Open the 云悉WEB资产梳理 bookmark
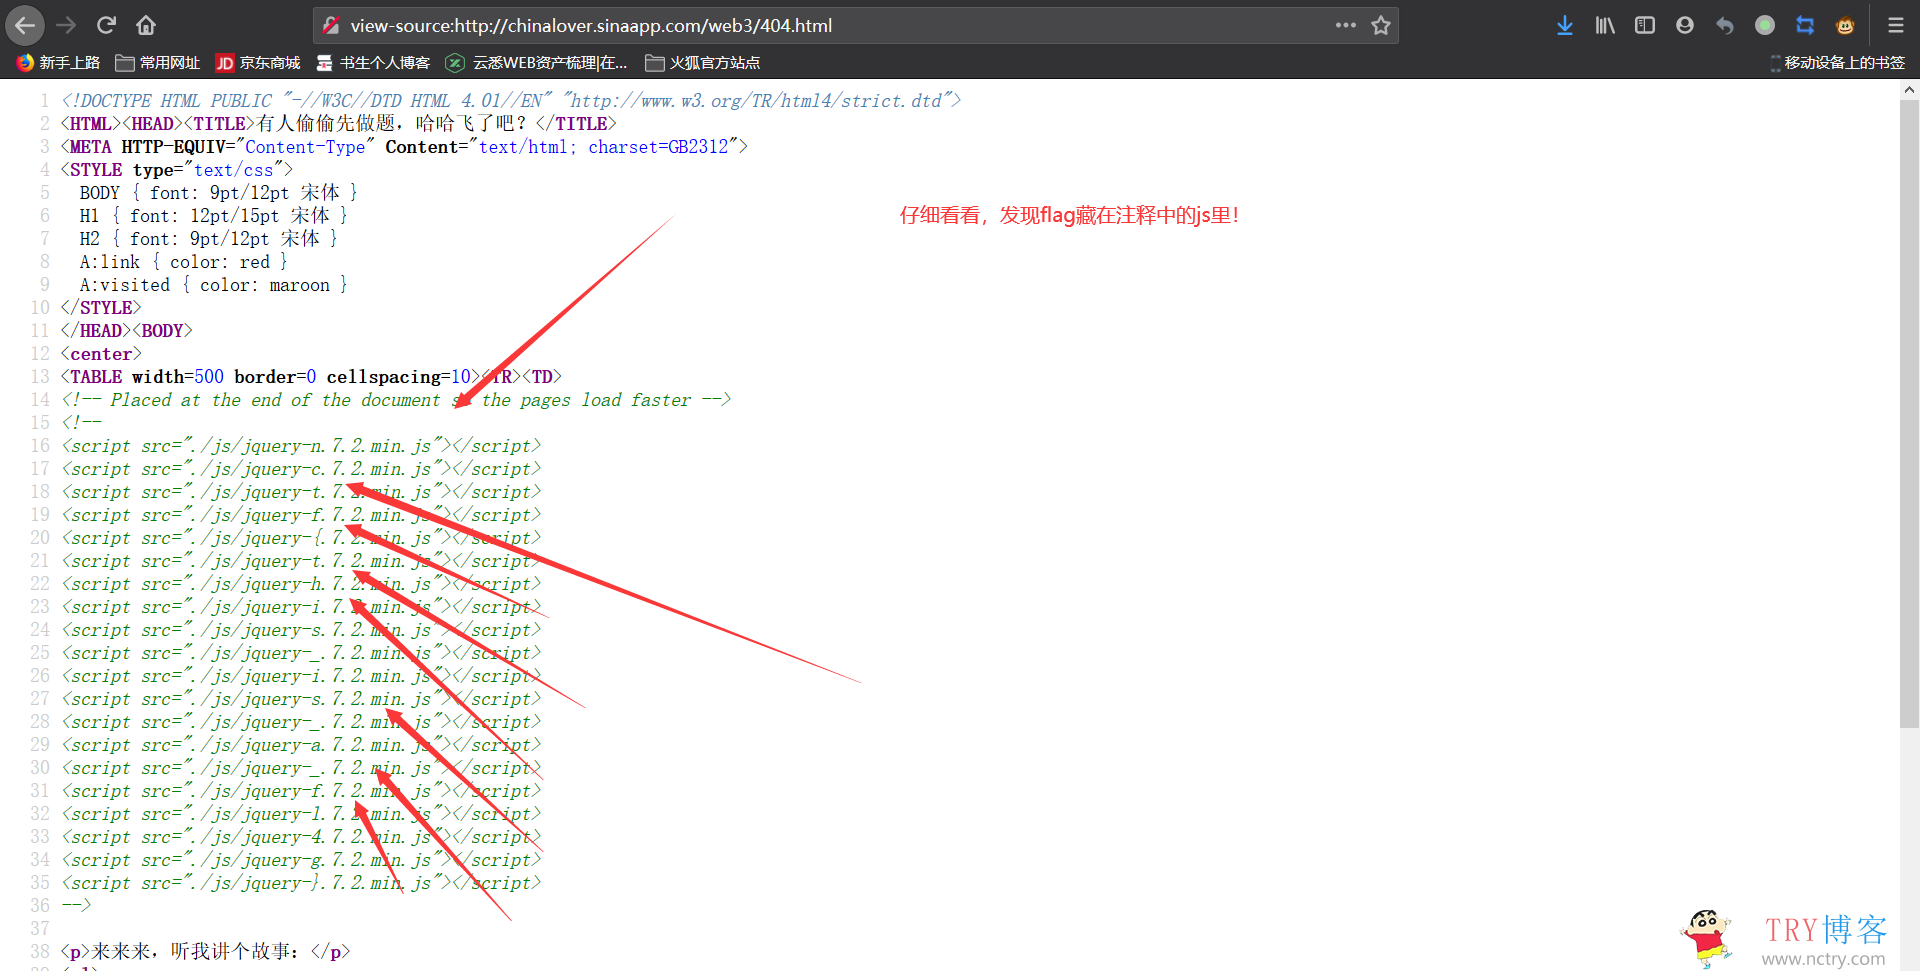Viewport: 1920px width, 971px height. pos(537,63)
